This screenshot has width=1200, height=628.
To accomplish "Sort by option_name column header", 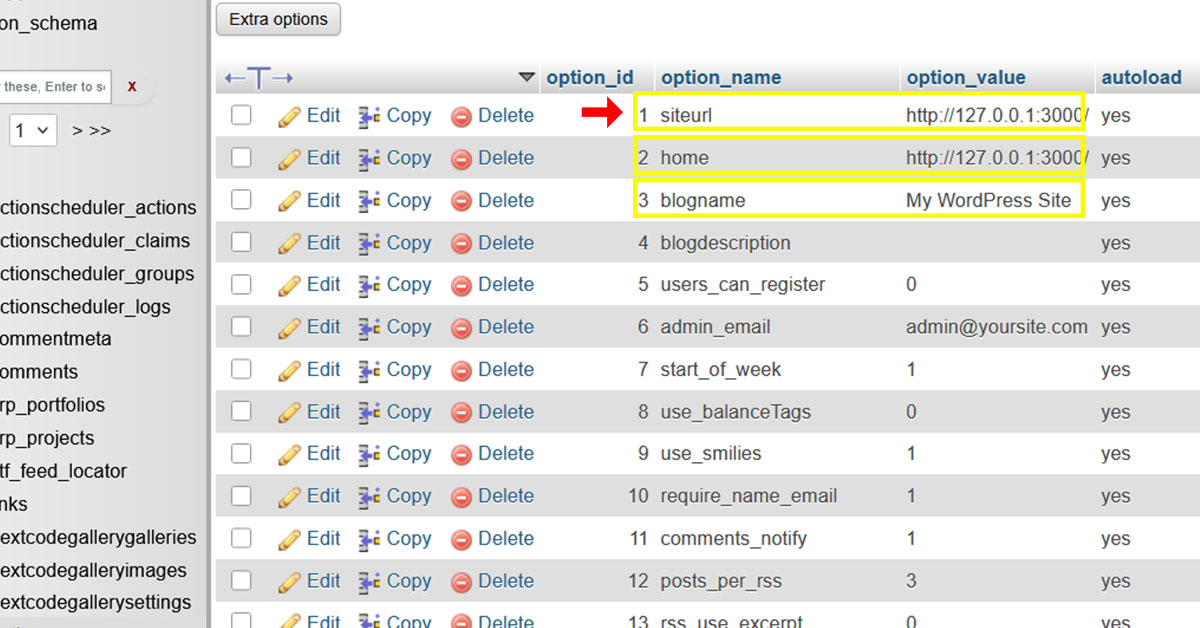I will click(721, 78).
